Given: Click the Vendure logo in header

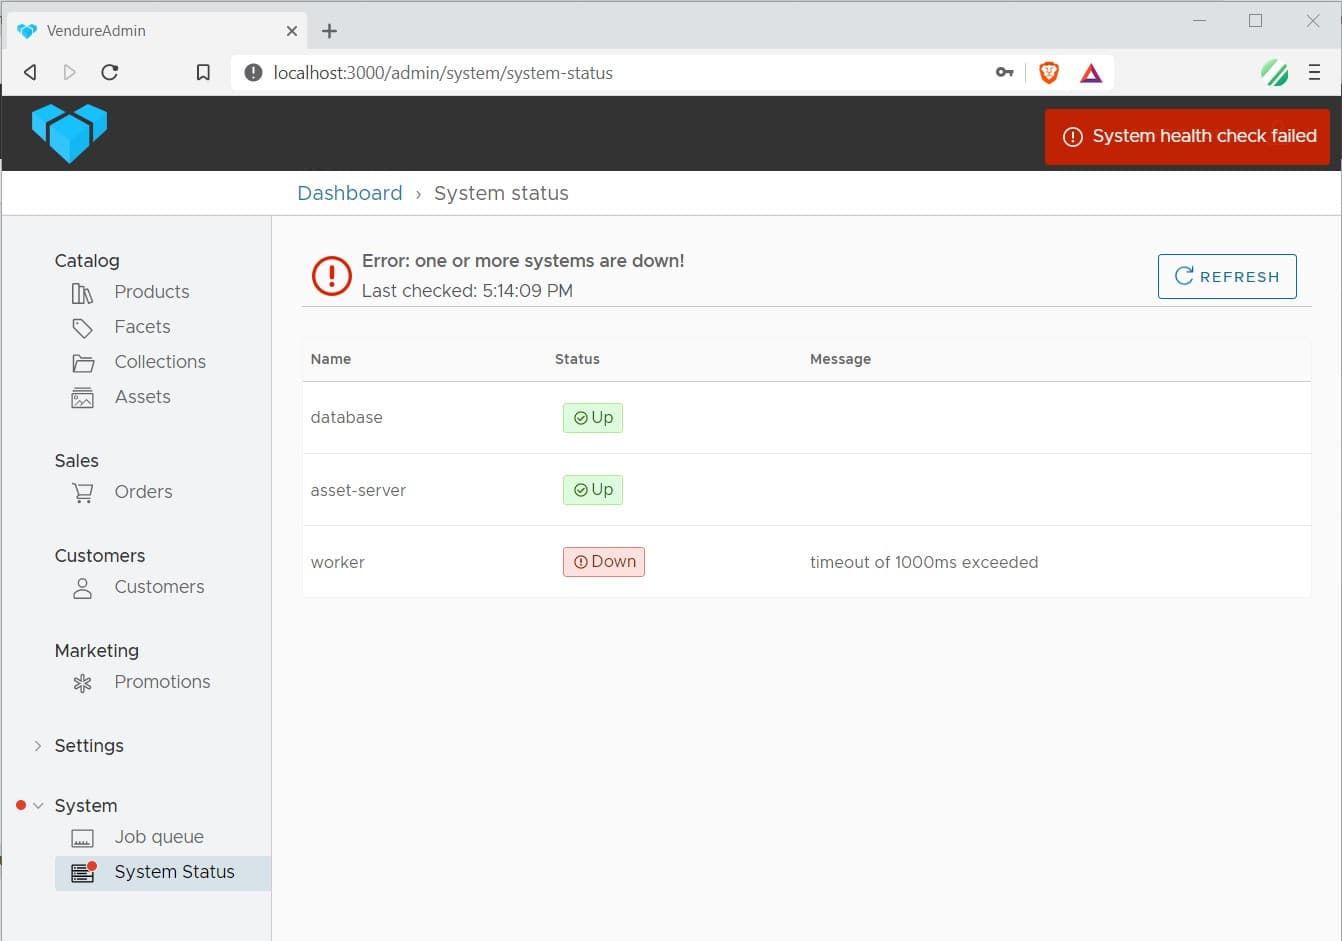Looking at the screenshot, I should (x=69, y=133).
